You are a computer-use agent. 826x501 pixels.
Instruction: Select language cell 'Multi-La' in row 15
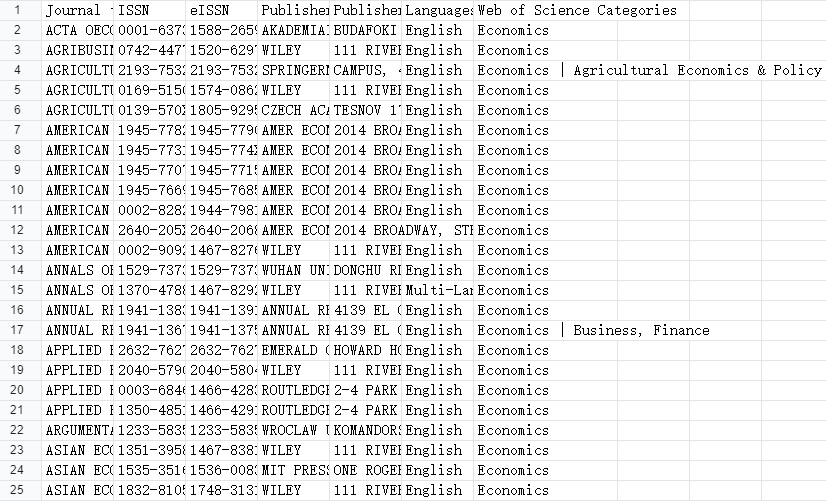(438, 290)
